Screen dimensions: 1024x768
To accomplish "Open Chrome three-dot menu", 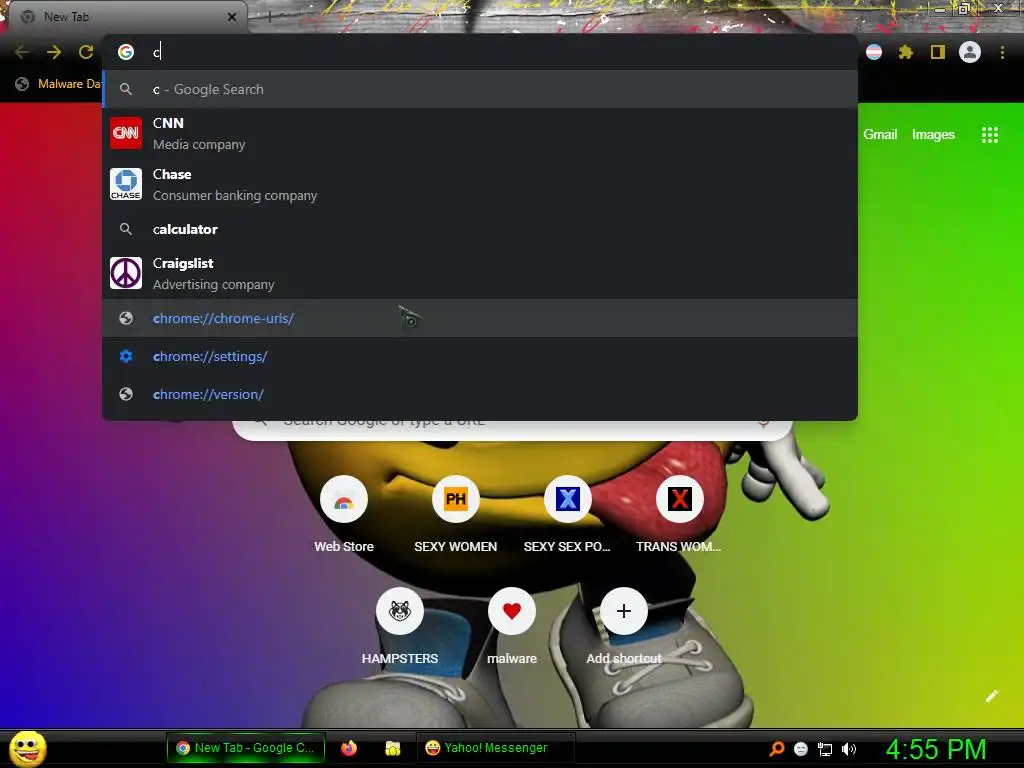I will (x=1002, y=52).
